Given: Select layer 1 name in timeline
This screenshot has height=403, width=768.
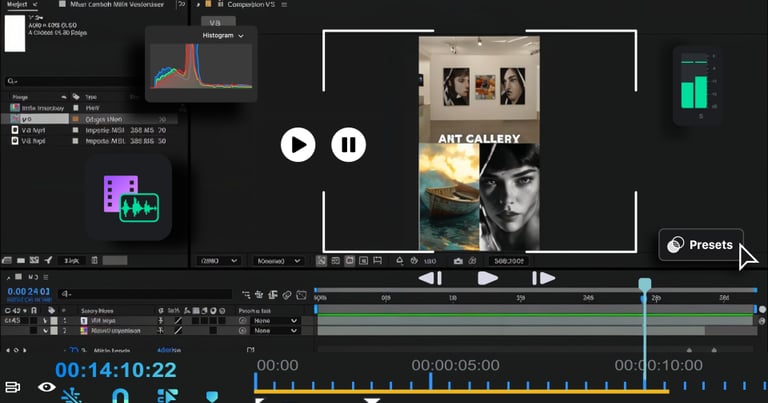Looking at the screenshot, I should [x=103, y=321].
